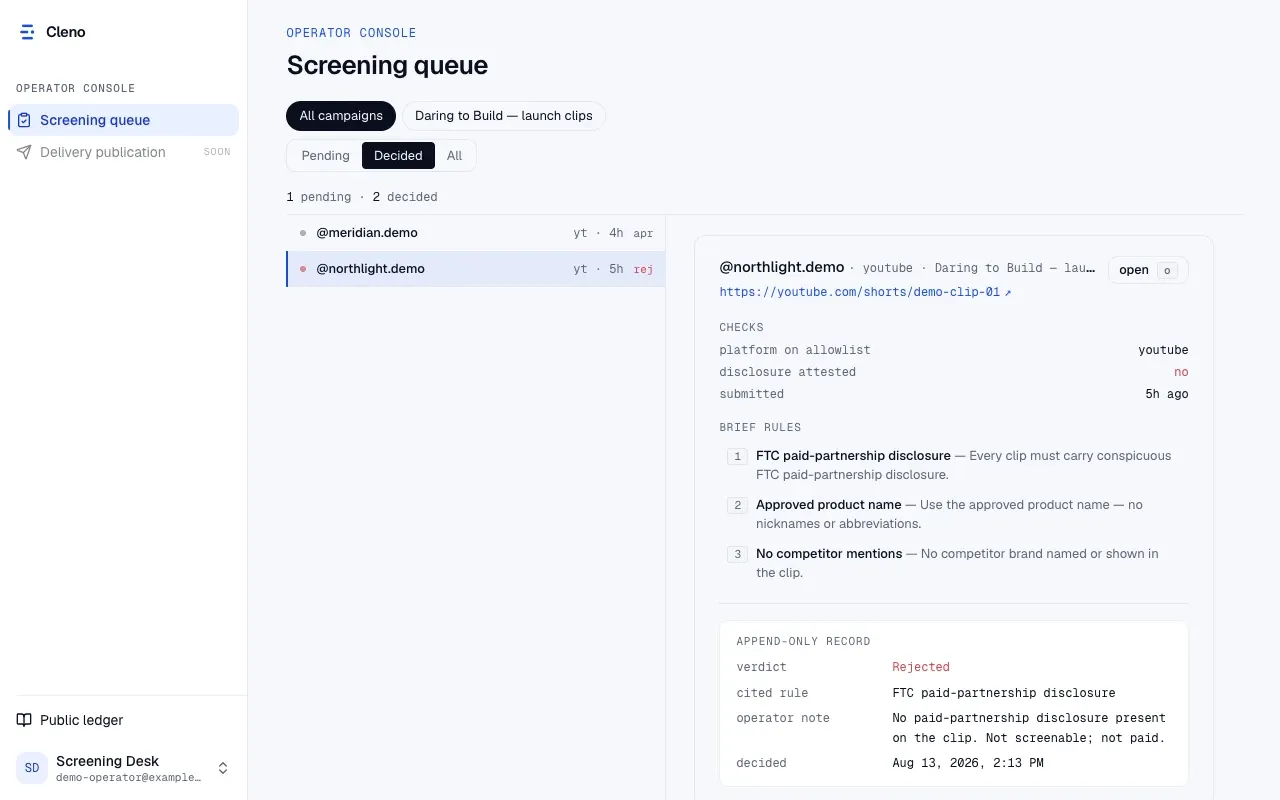The image size is (1280, 800).
Task: Select Daring to Build launch clips chip
Action: coord(504,116)
